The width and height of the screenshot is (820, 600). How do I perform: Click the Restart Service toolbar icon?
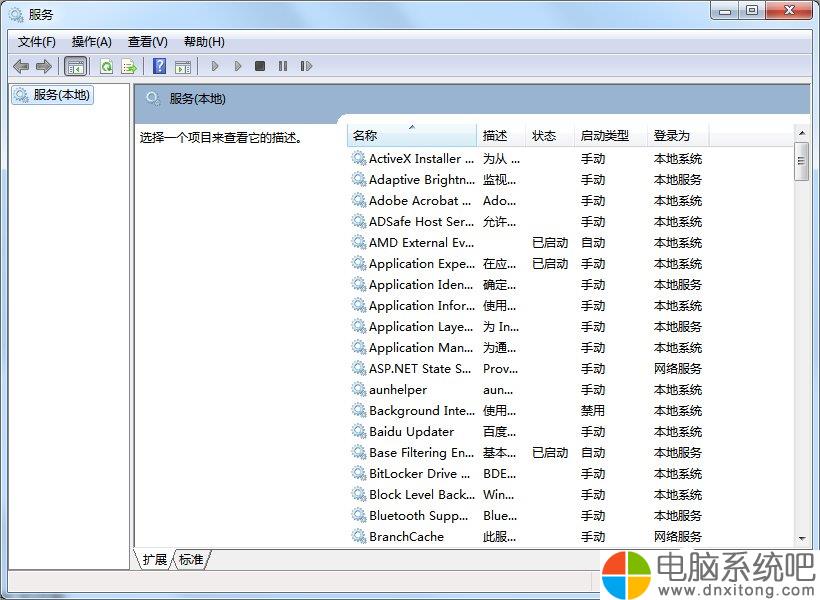pyautogui.click(x=306, y=66)
